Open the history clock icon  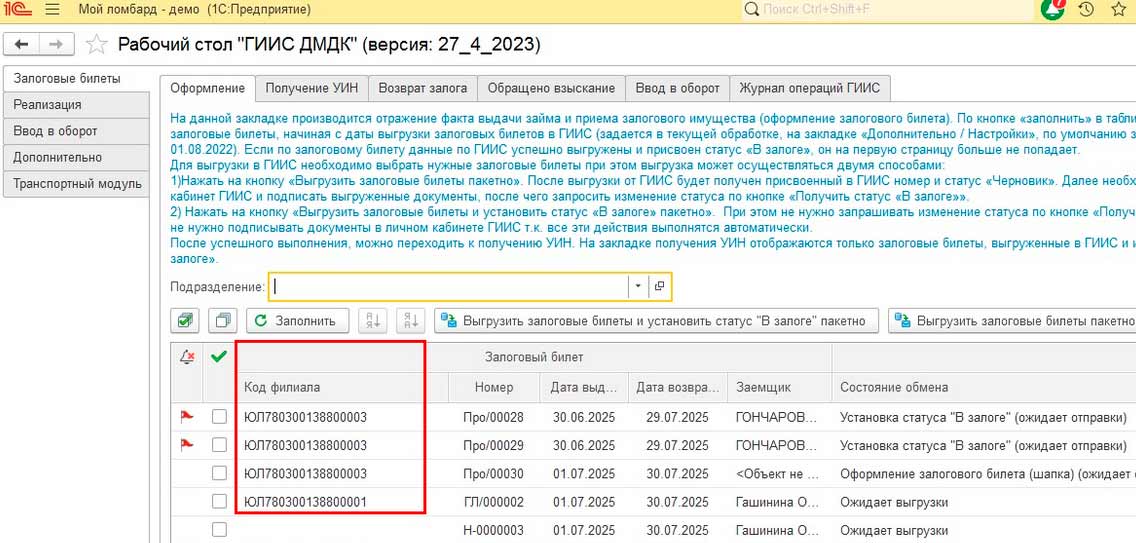[1085, 10]
